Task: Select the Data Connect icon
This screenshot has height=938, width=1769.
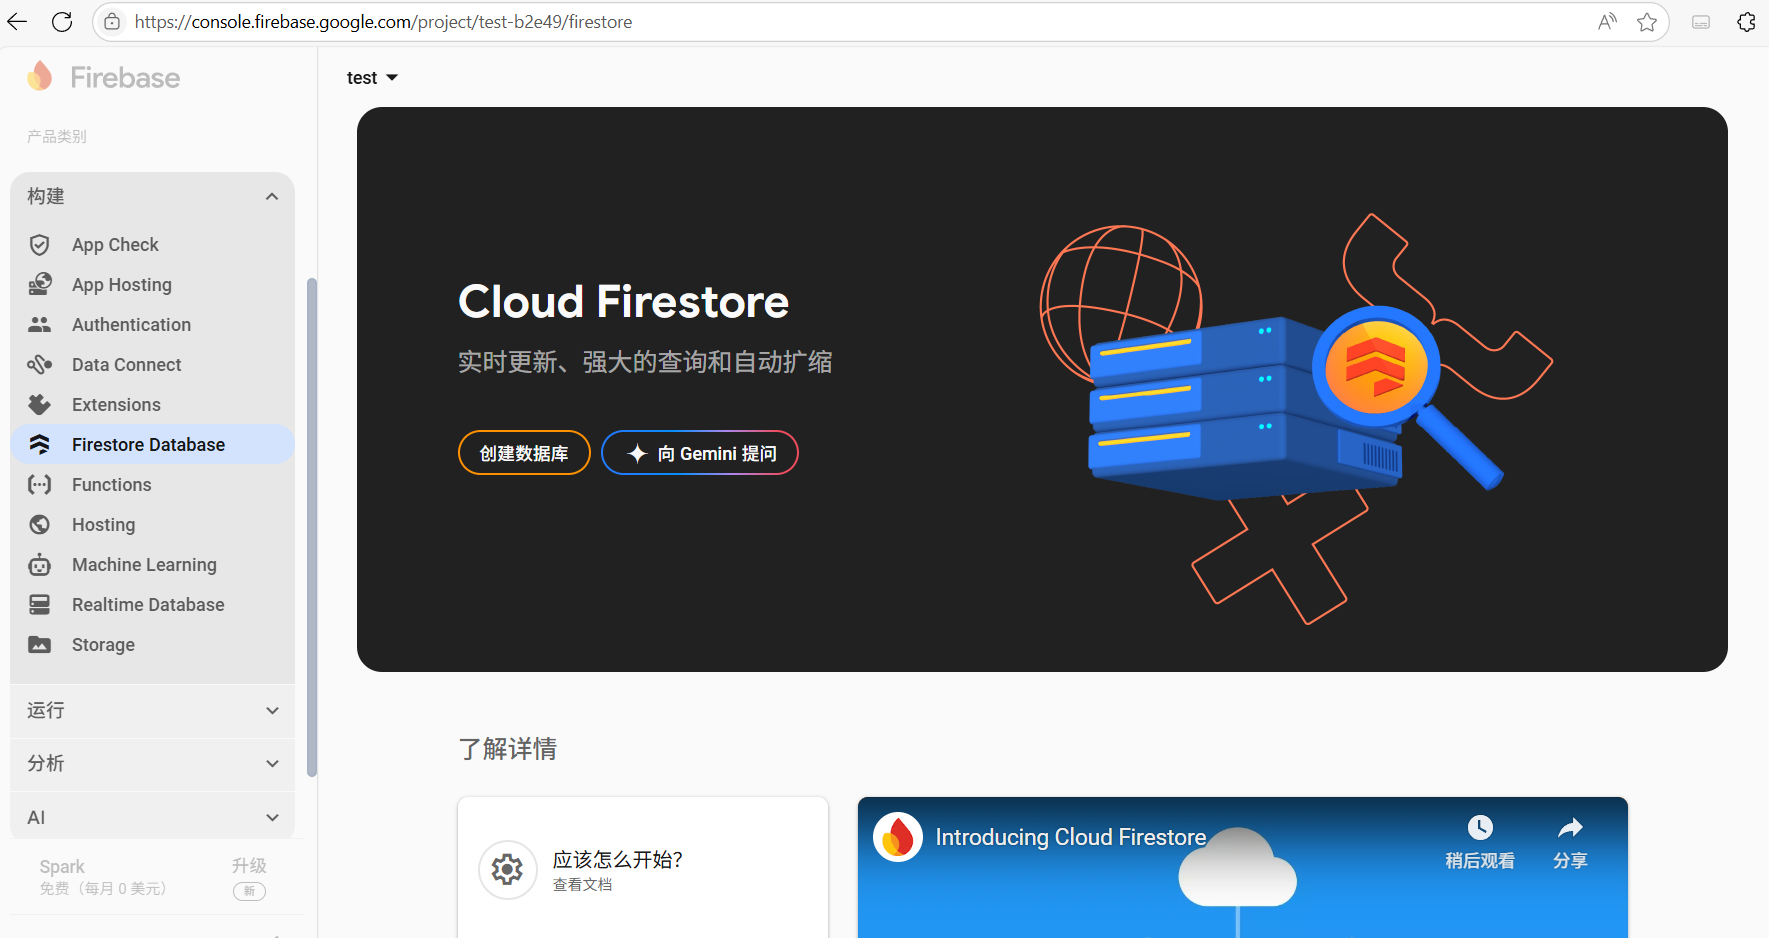Action: coord(40,365)
